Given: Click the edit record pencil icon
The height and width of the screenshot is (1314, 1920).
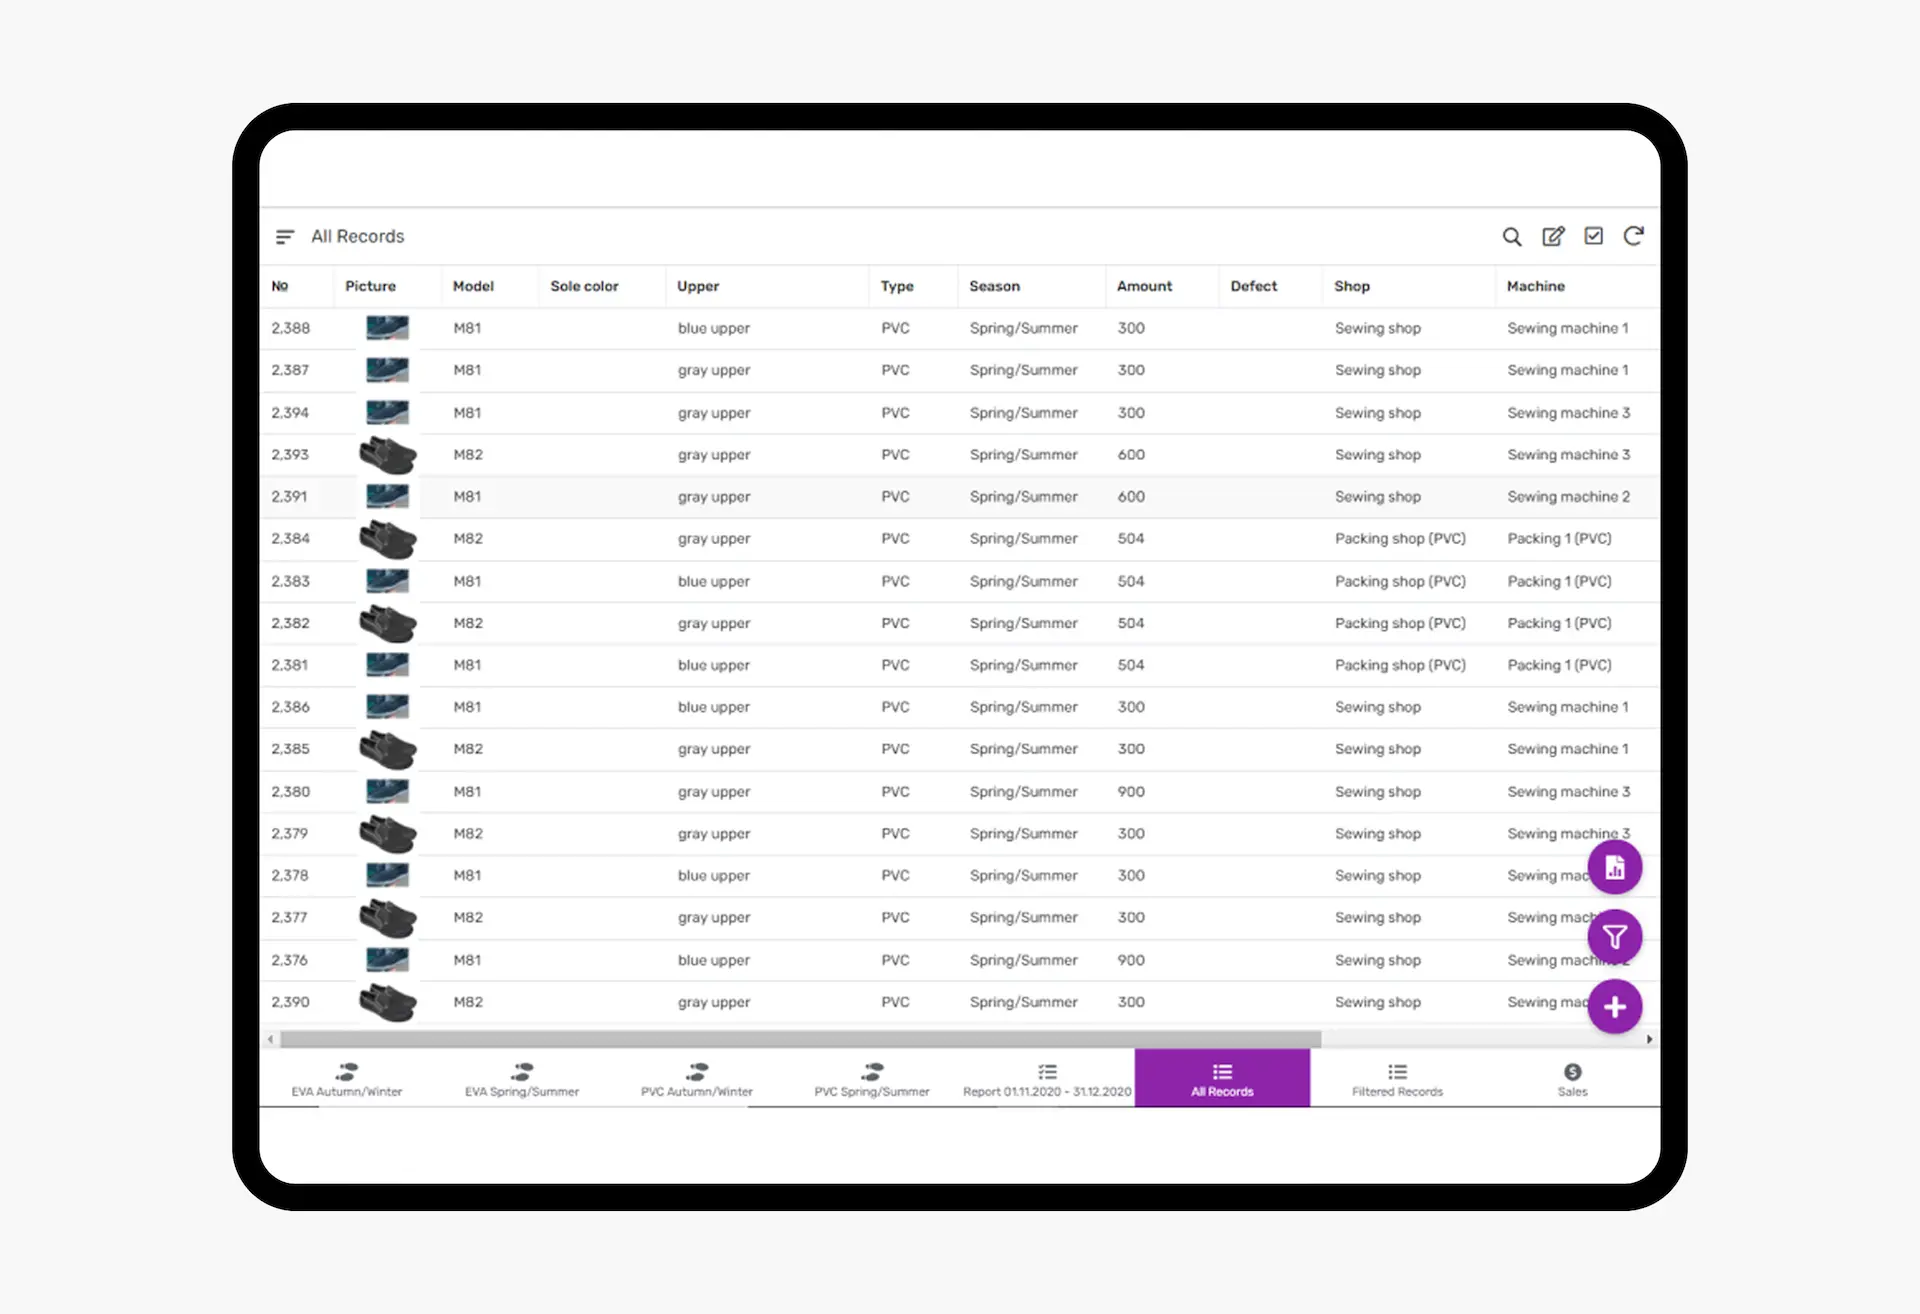Looking at the screenshot, I should point(1553,236).
